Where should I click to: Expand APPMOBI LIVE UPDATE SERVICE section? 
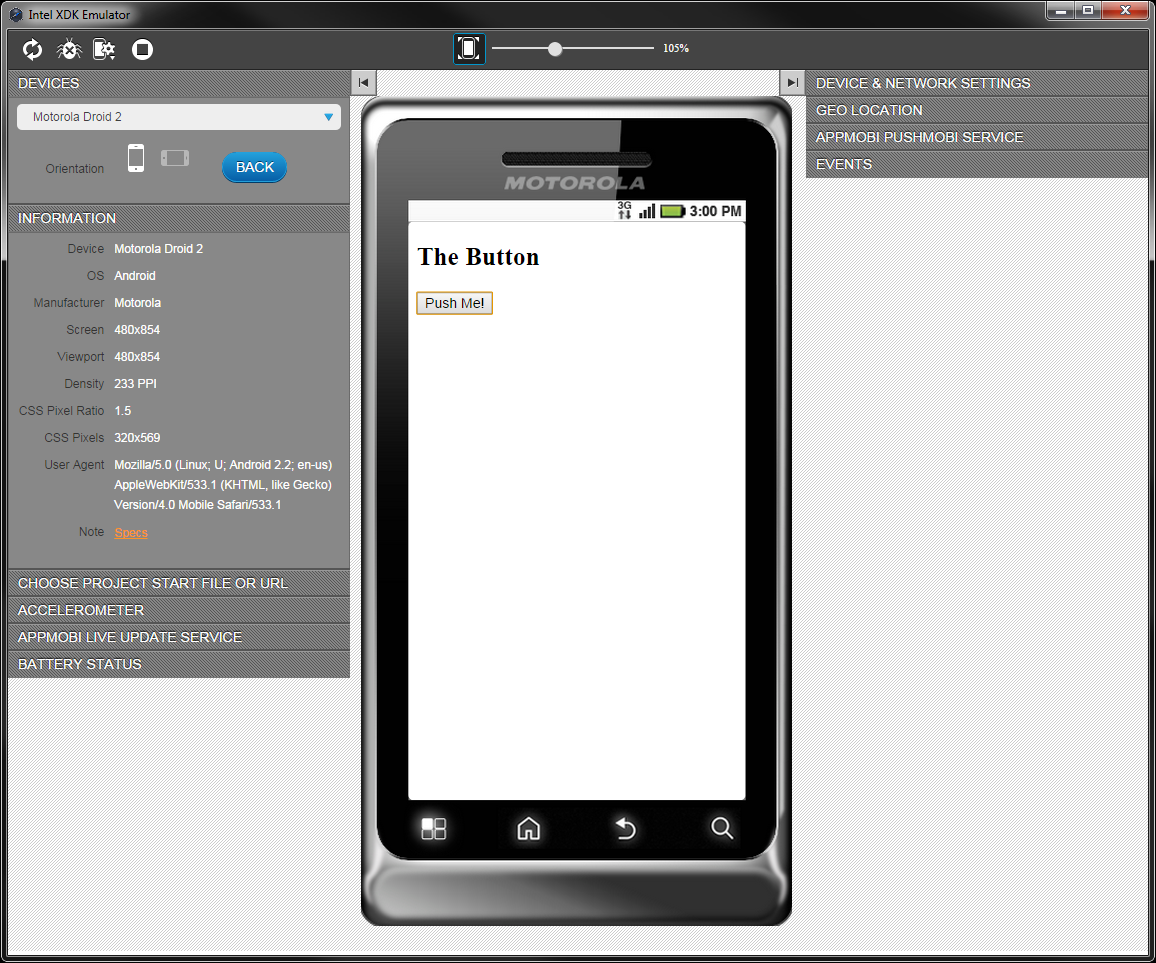click(x=179, y=637)
